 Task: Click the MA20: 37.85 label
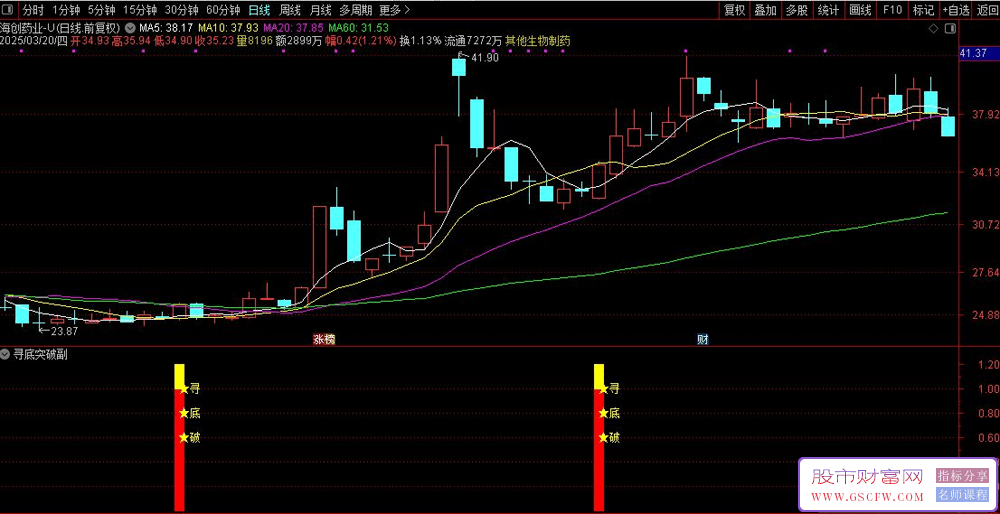click(294, 28)
